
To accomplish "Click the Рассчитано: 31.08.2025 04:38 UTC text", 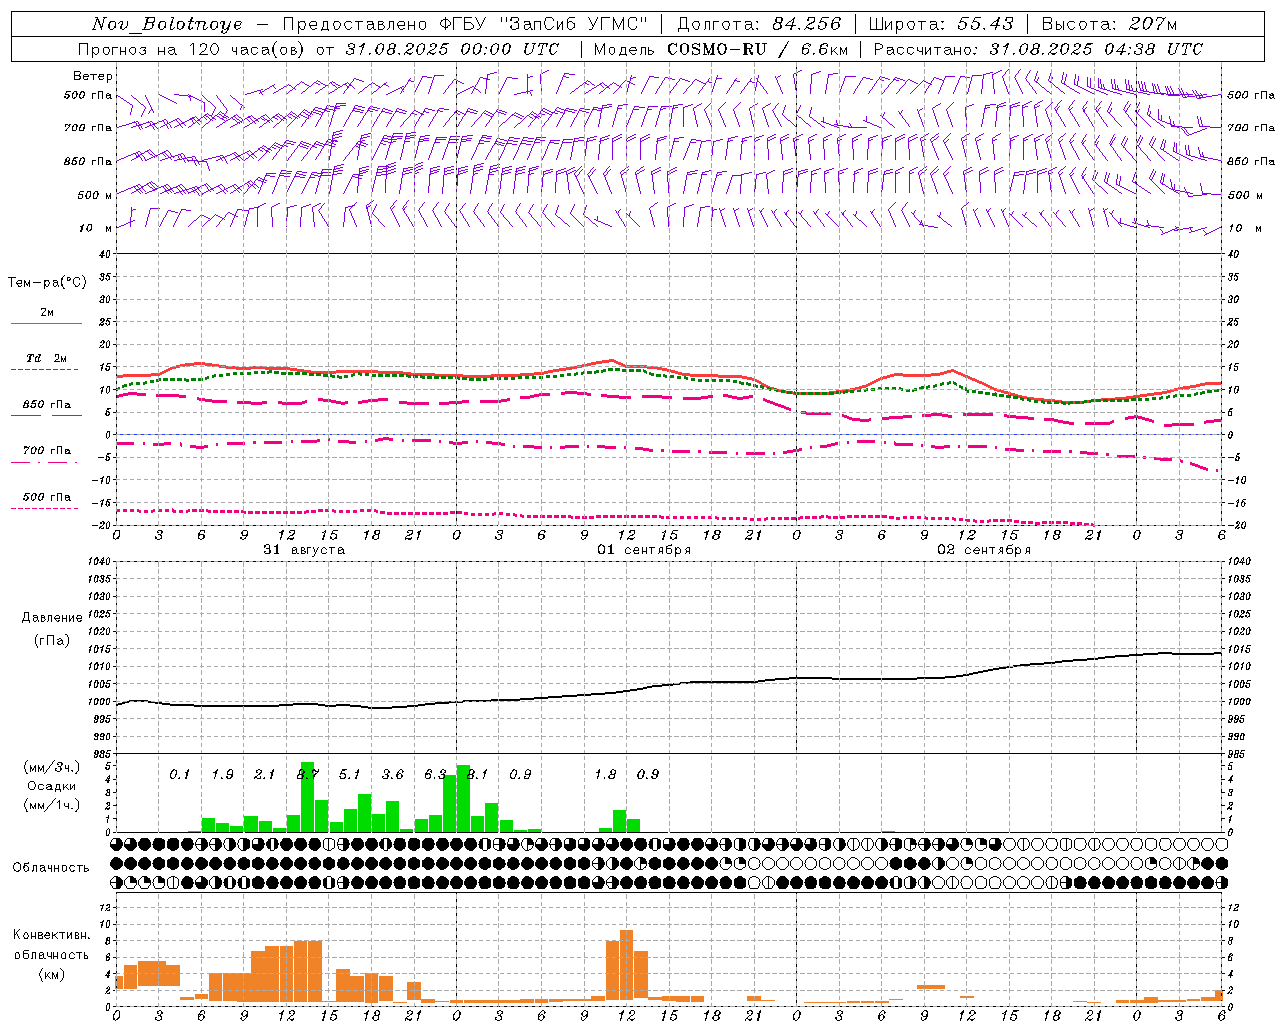I will (1038, 49).
